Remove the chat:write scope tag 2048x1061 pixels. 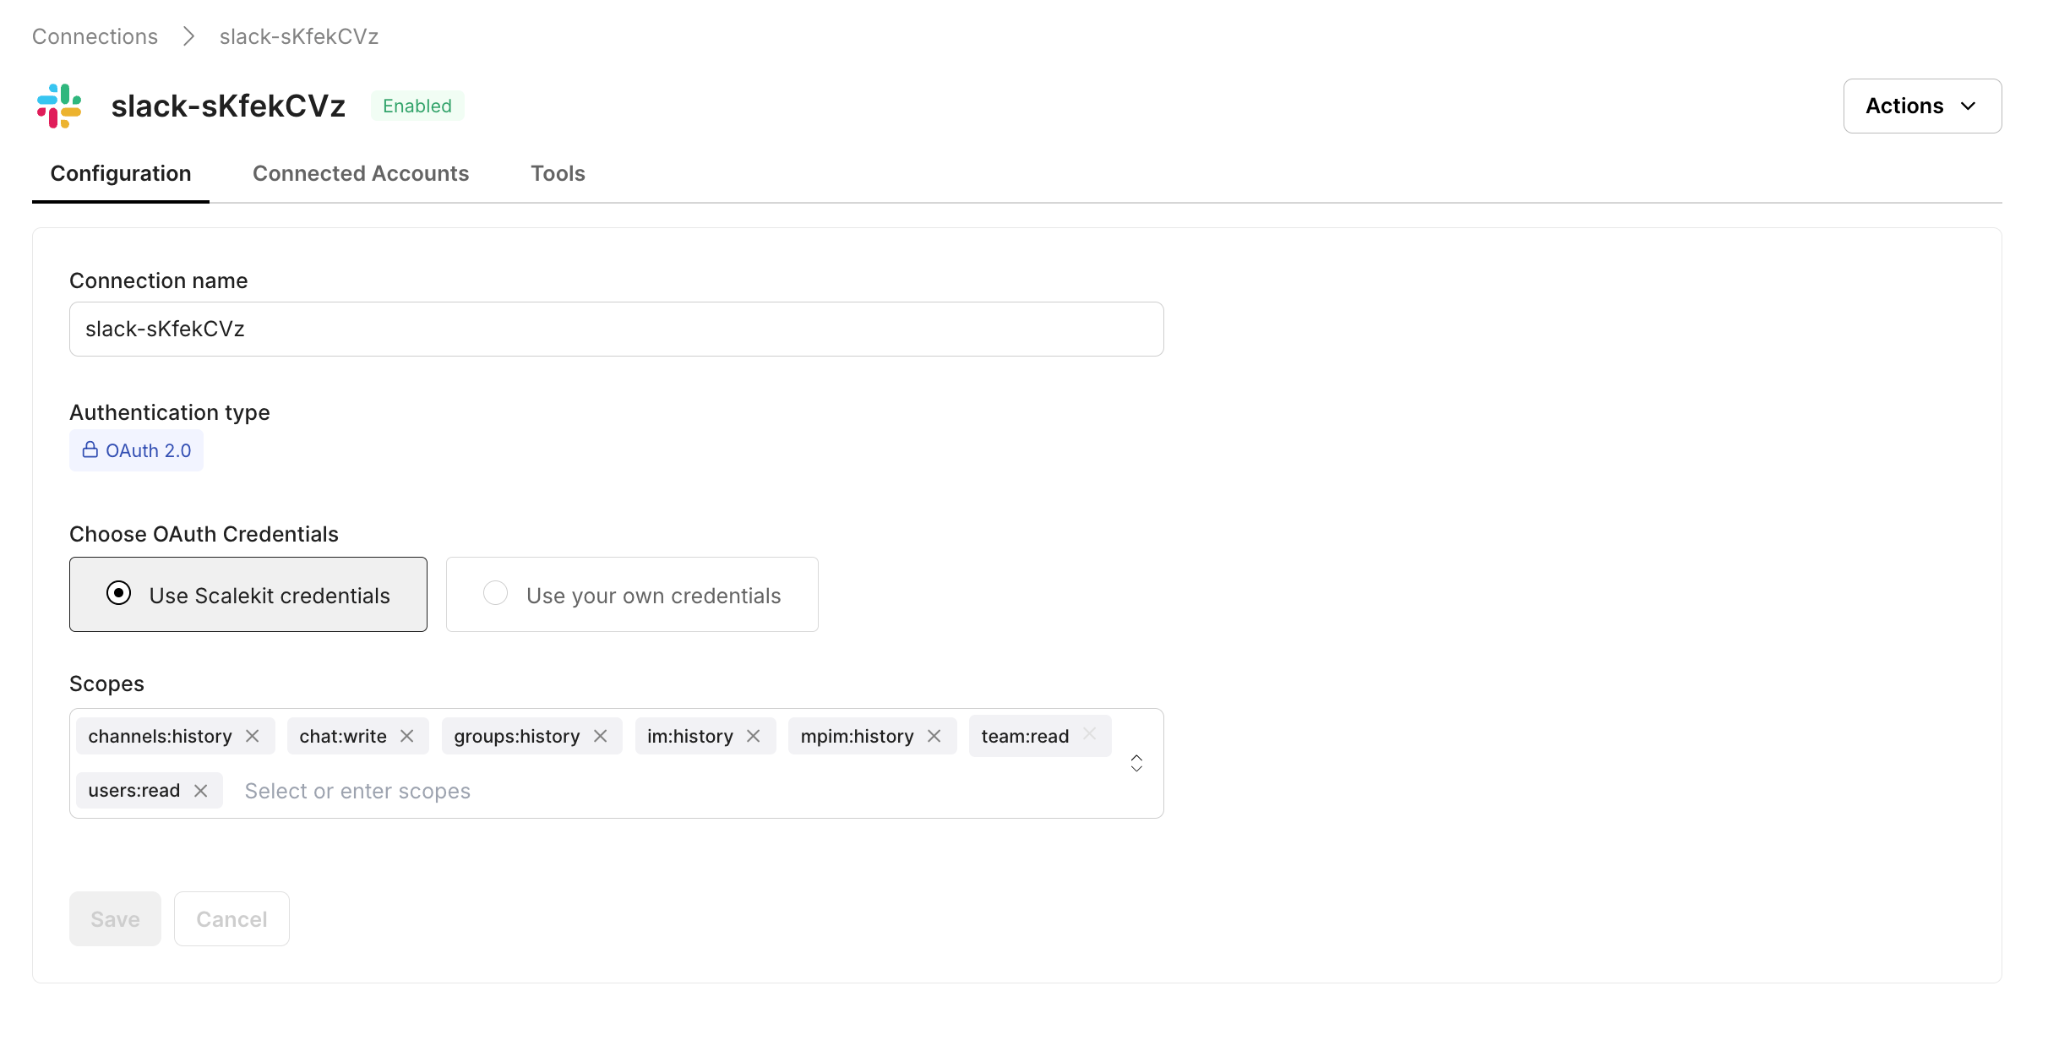[x=407, y=736]
